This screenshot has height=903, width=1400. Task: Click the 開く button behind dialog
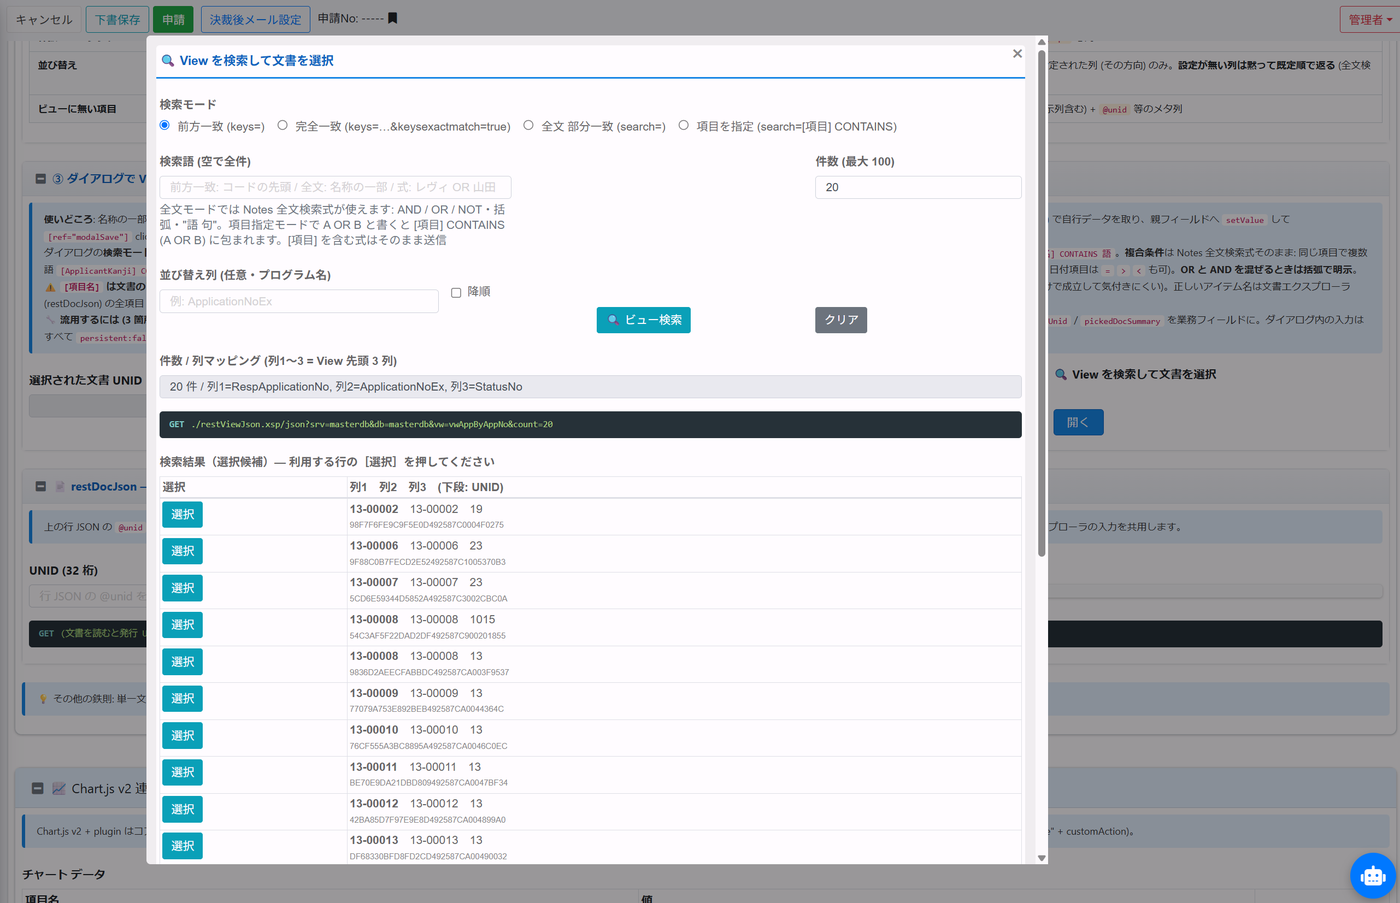[x=1078, y=422]
